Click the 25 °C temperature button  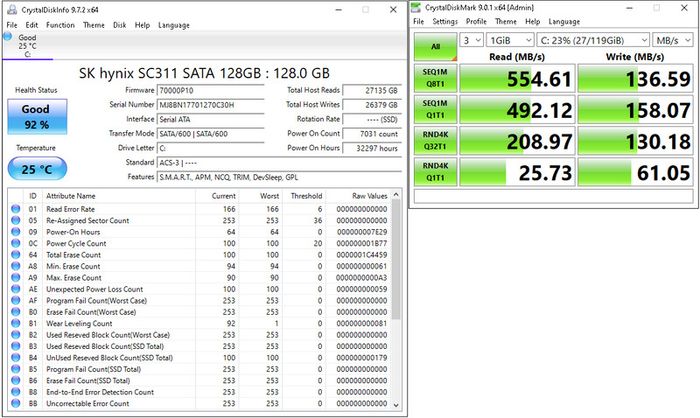click(x=38, y=169)
